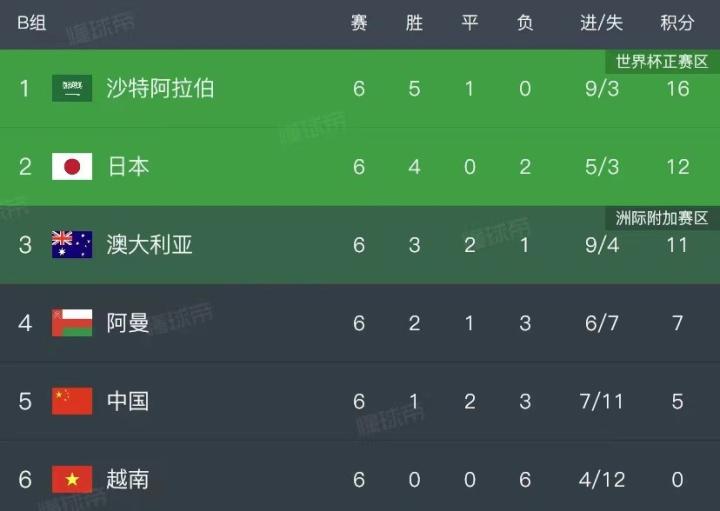Click the Saudi Arabia flag icon

click(72, 88)
